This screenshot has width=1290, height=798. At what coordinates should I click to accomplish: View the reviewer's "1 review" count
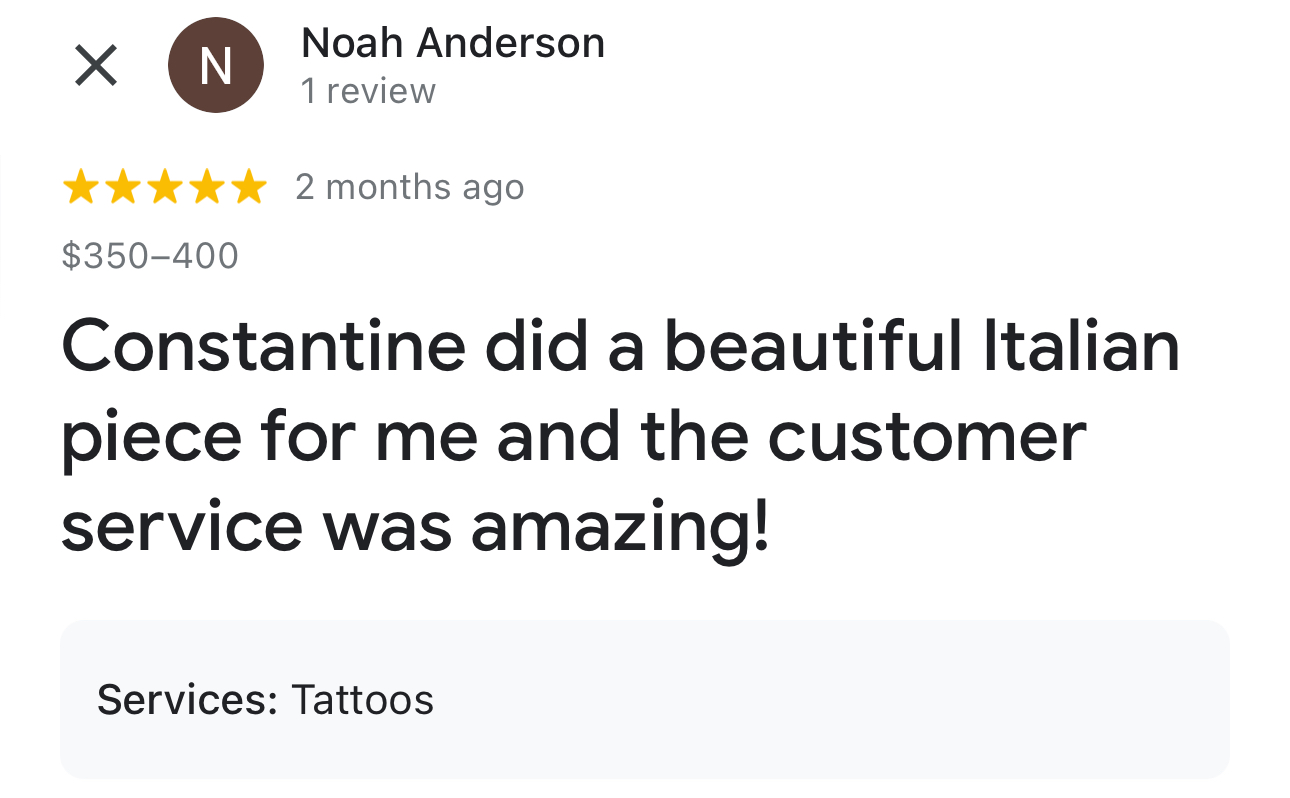pyautogui.click(x=368, y=91)
